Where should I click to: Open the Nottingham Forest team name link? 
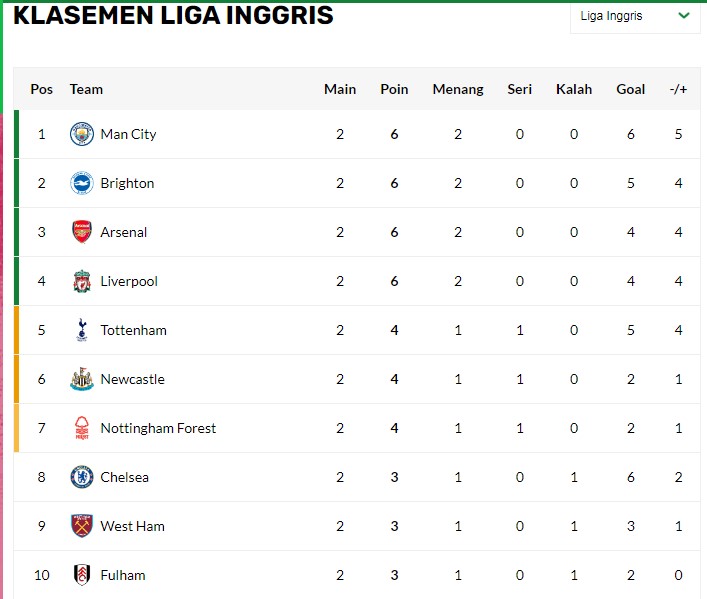point(158,428)
